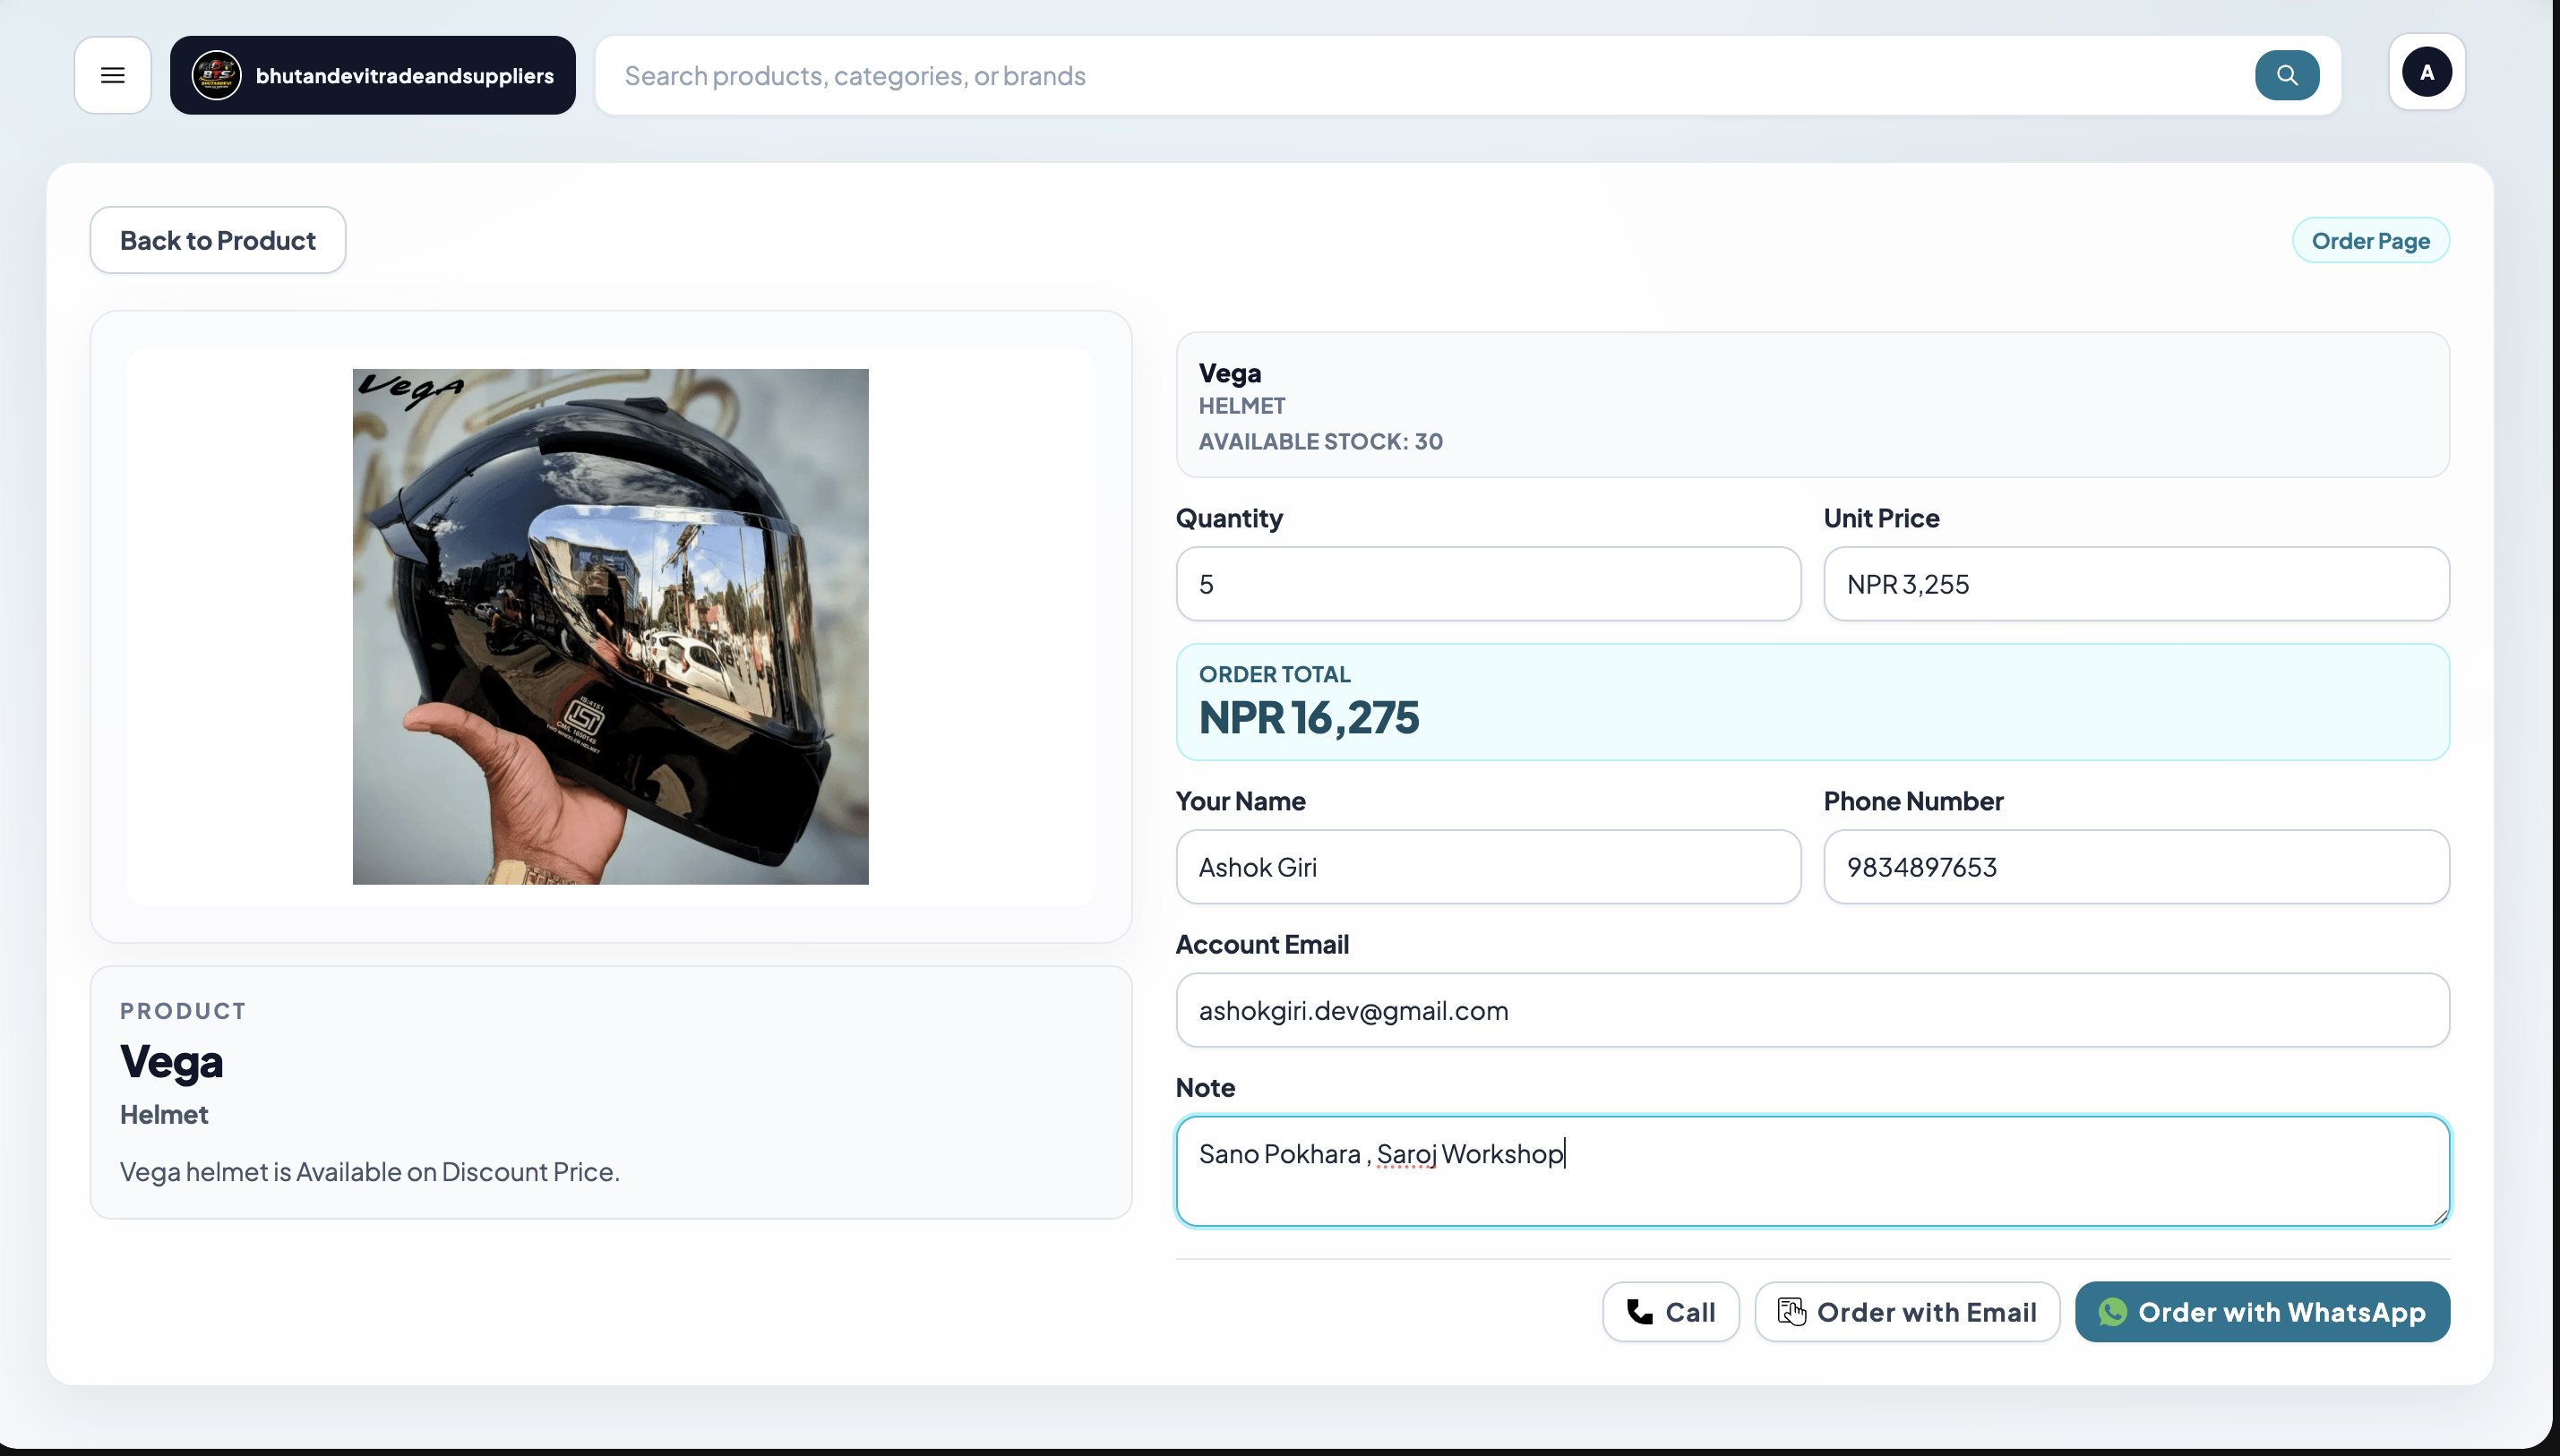The image size is (2560, 1456).
Task: Click the HELMET label in order summary
Action: tap(1242, 405)
